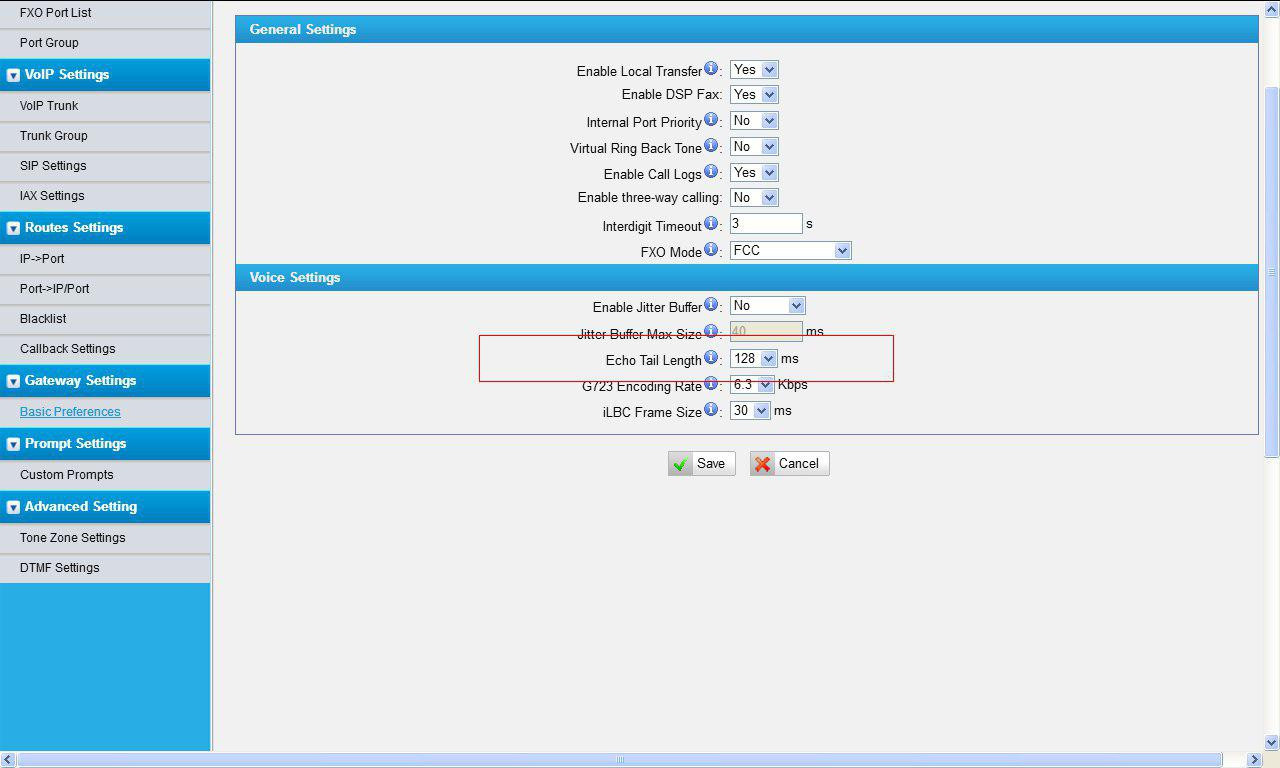Click the Interdigit Timeout input field
1280x768 pixels.
765,224
